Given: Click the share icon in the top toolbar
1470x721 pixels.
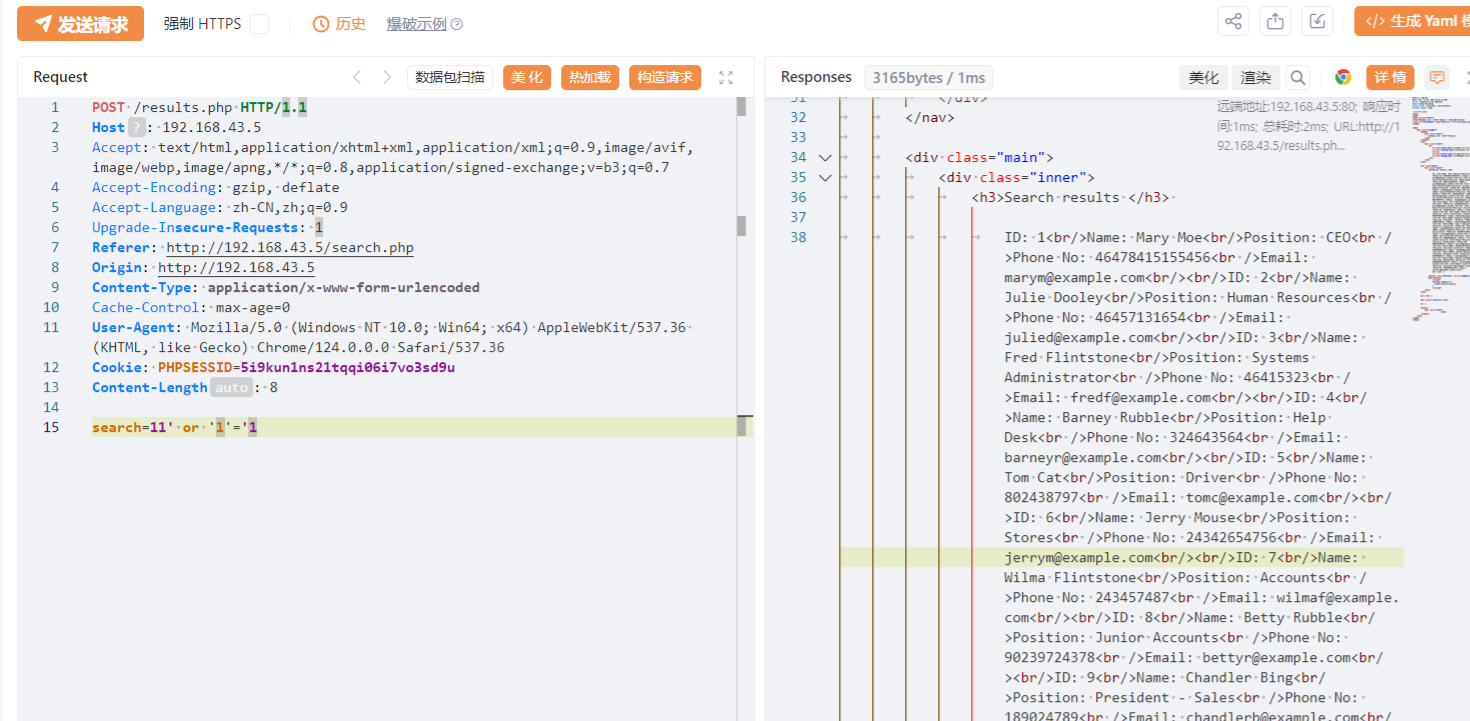Looking at the screenshot, I should point(1233,21).
